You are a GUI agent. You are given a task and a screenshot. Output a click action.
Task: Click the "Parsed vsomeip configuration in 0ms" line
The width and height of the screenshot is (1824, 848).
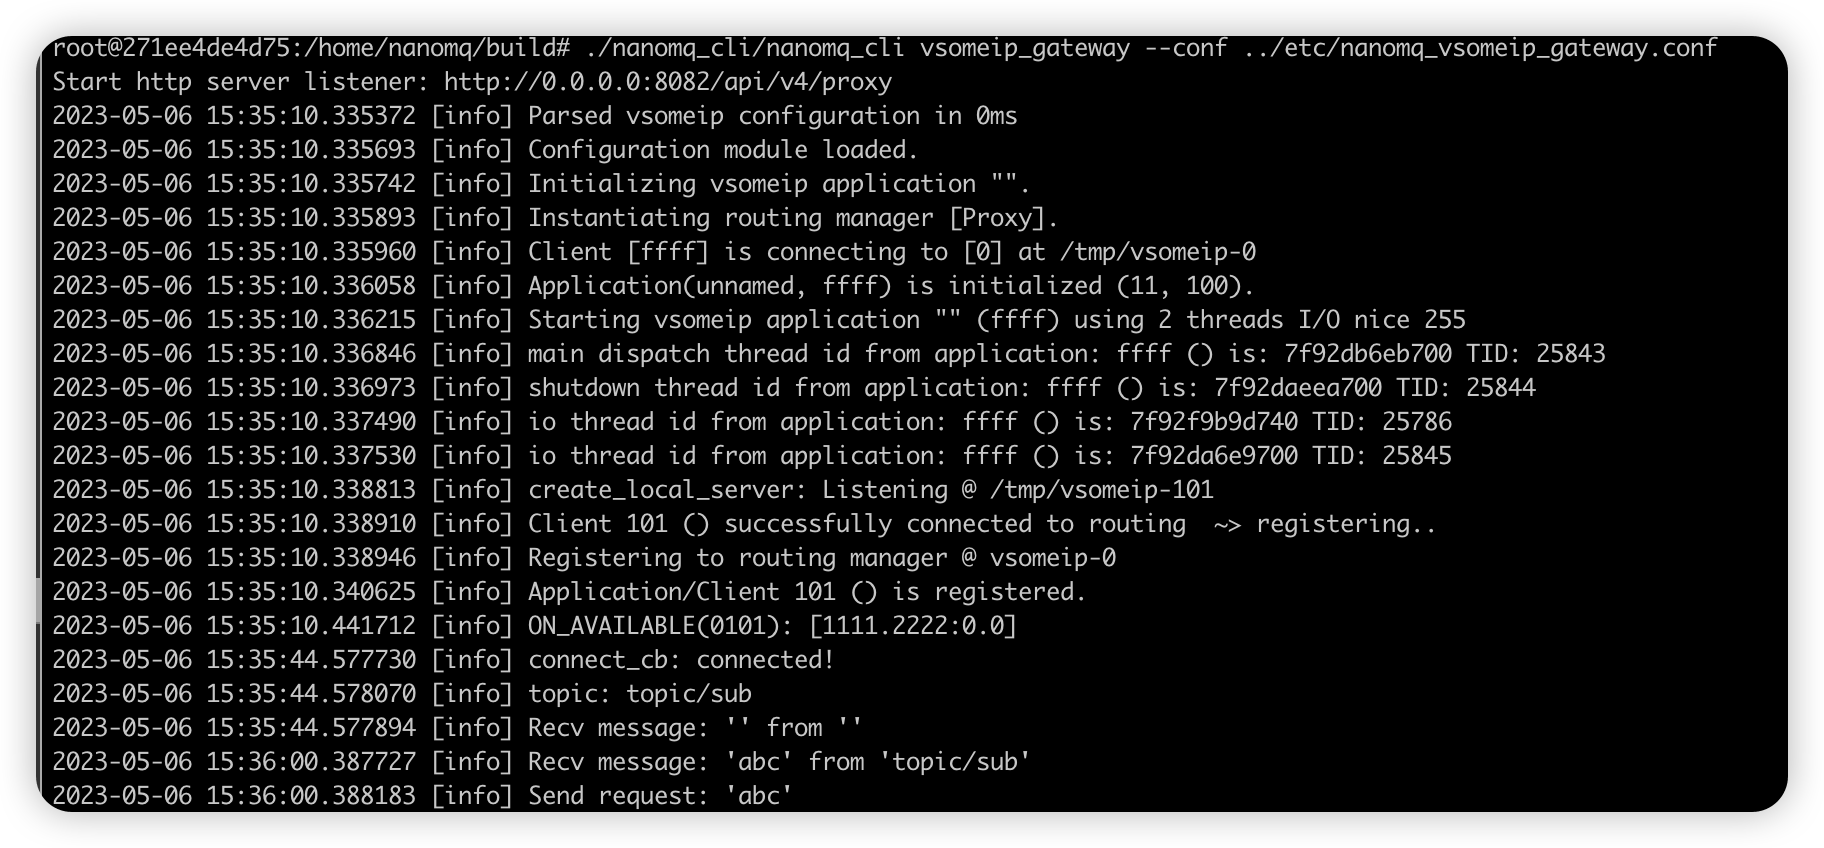point(772,116)
